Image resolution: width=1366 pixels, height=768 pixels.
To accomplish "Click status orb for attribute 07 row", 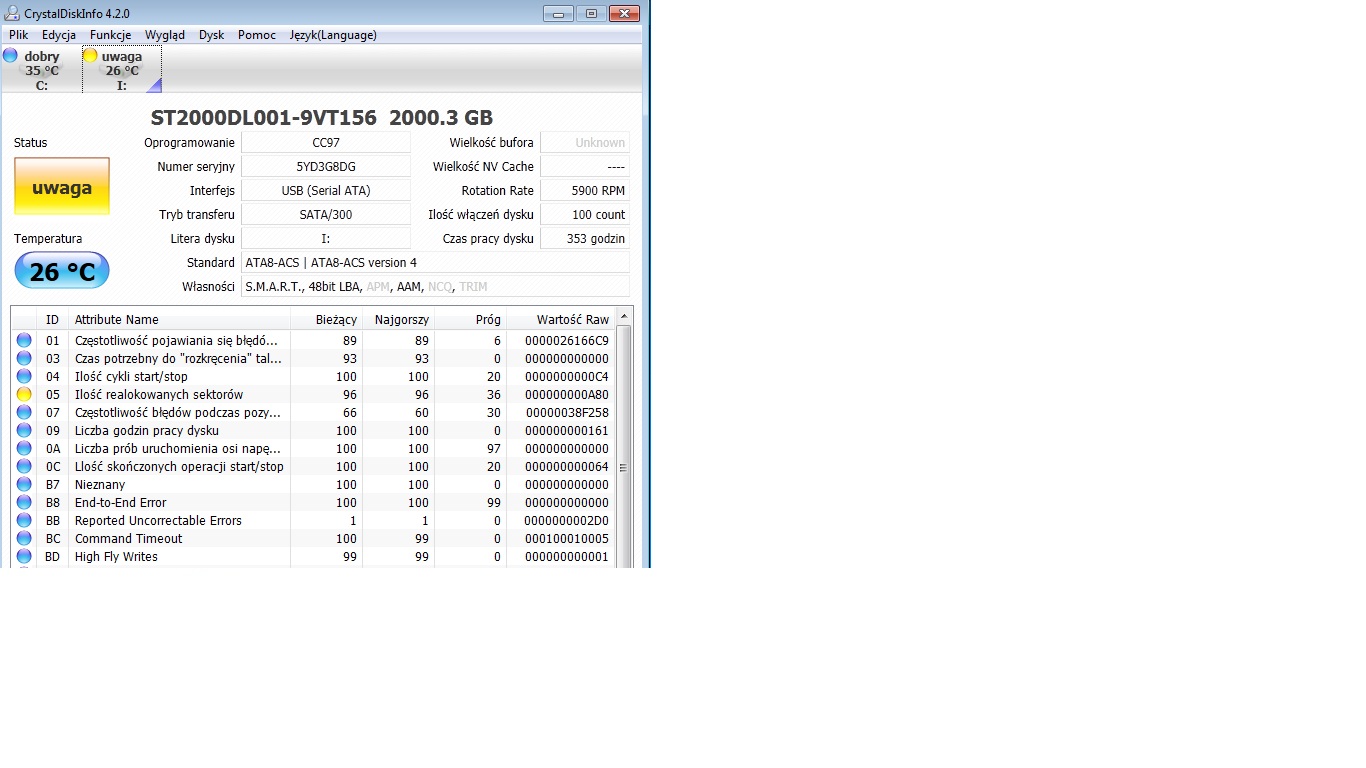I will pos(24,413).
